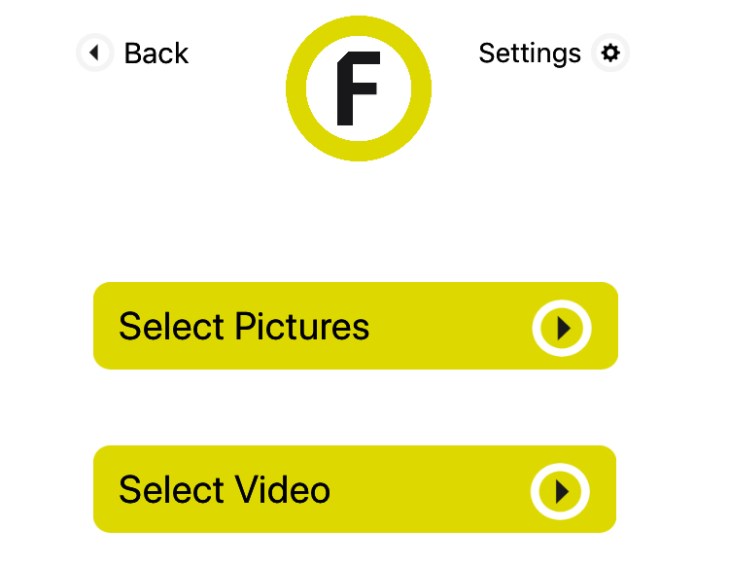The width and height of the screenshot is (729, 565).
Task: Click the yellow ring of the logo
Action: 299,89
